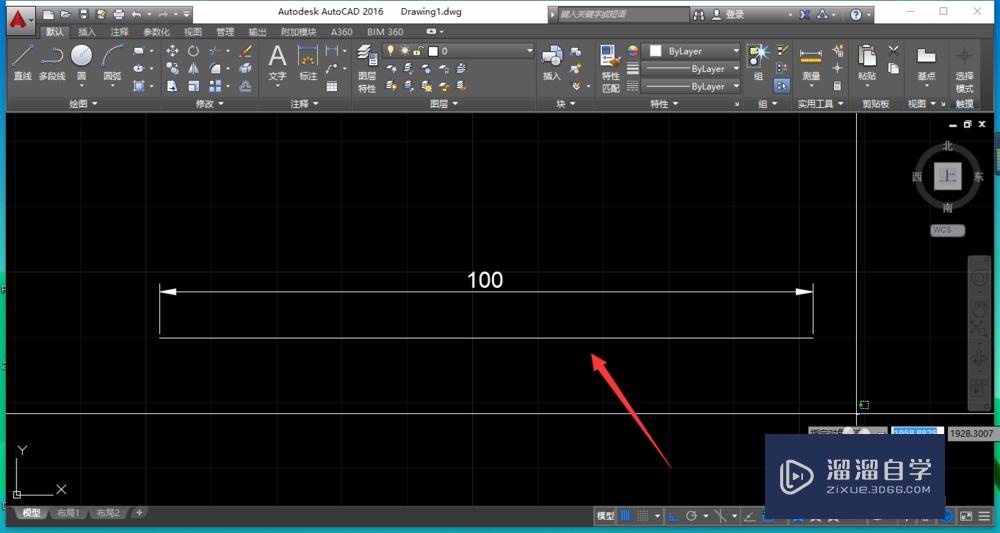Switch to the Output (输出) ribbon tab

258,31
